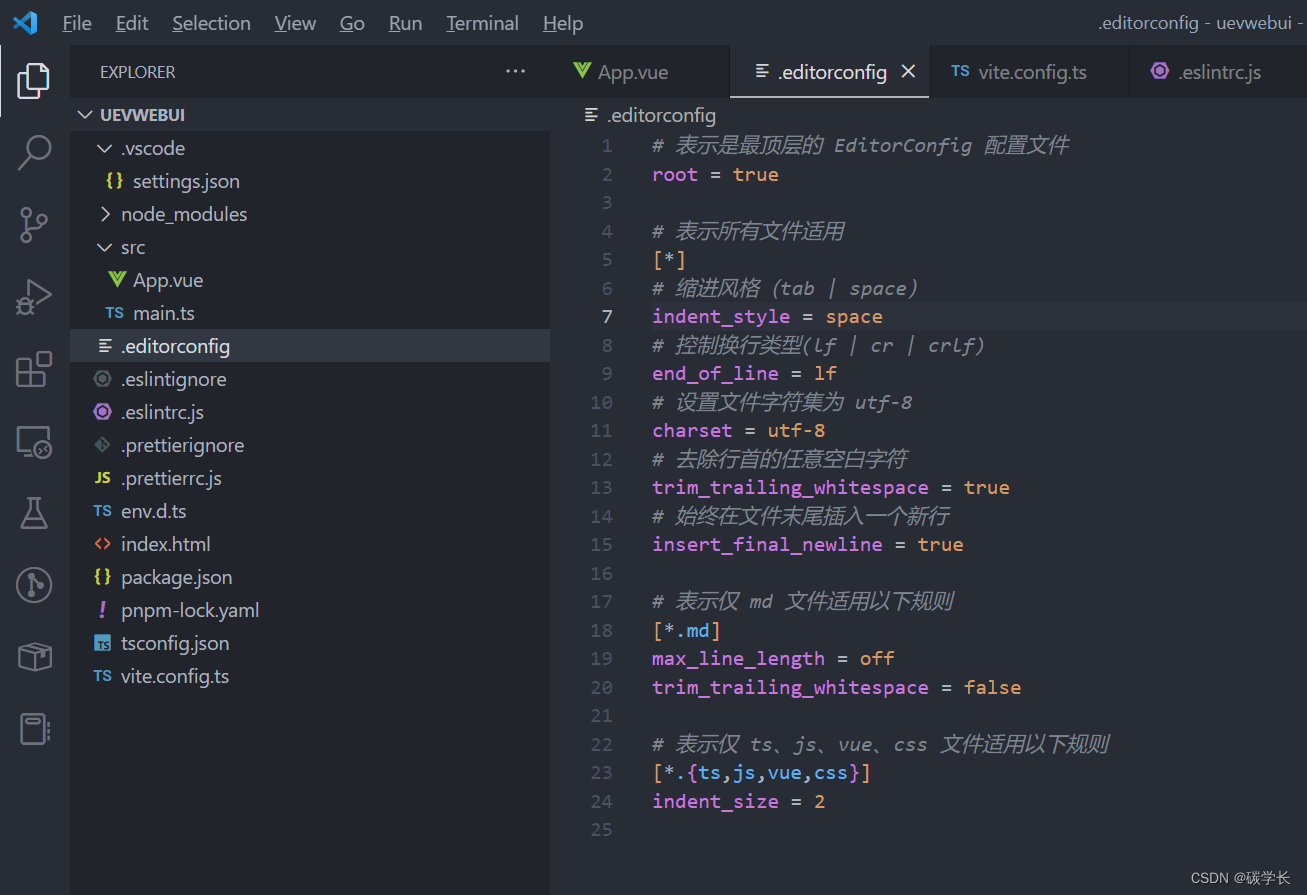Collapse the .vscode folder

[x=105, y=148]
